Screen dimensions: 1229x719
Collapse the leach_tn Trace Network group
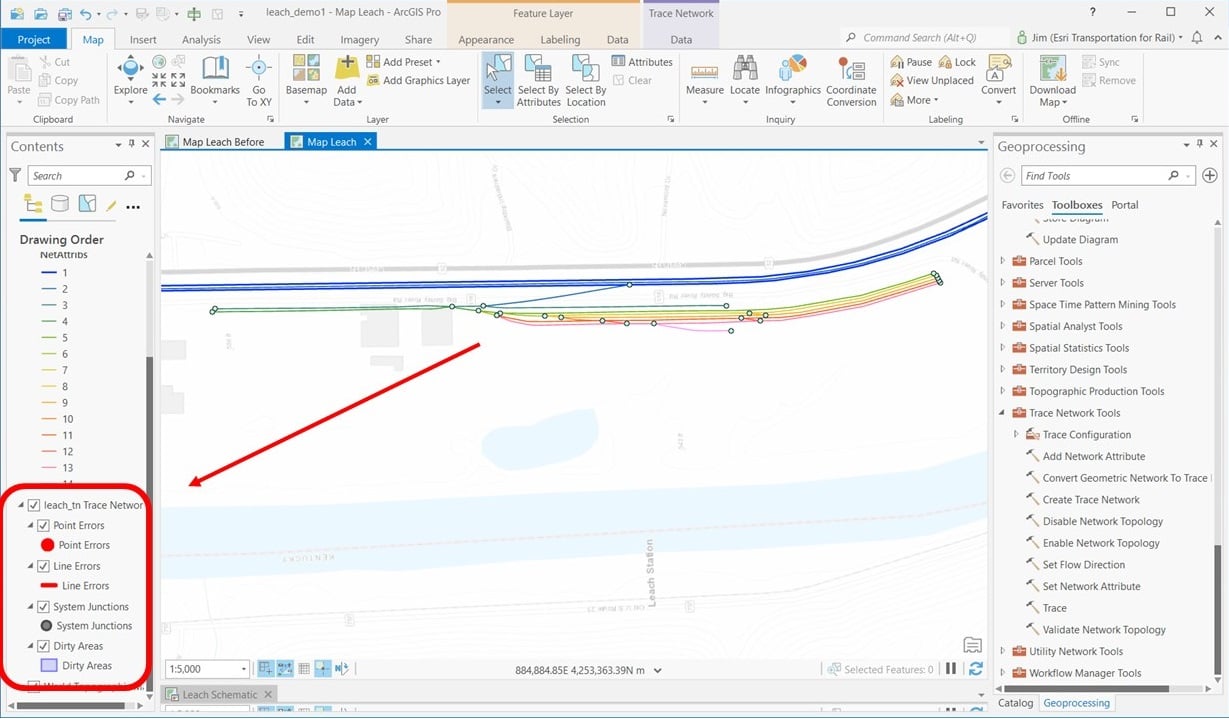point(22,505)
